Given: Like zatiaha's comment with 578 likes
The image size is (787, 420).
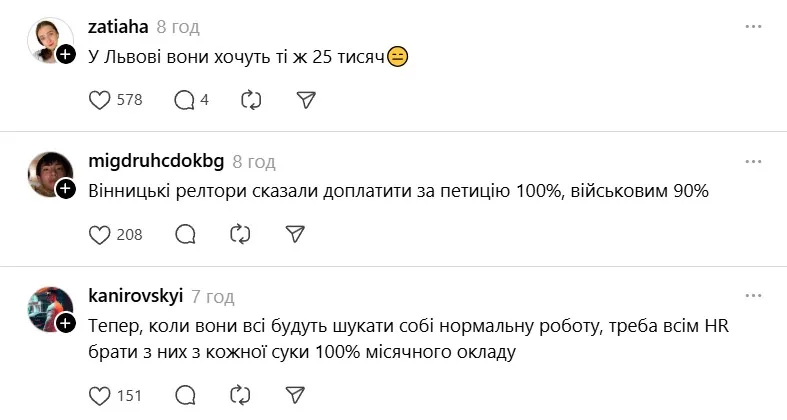Looking at the screenshot, I should click(99, 100).
